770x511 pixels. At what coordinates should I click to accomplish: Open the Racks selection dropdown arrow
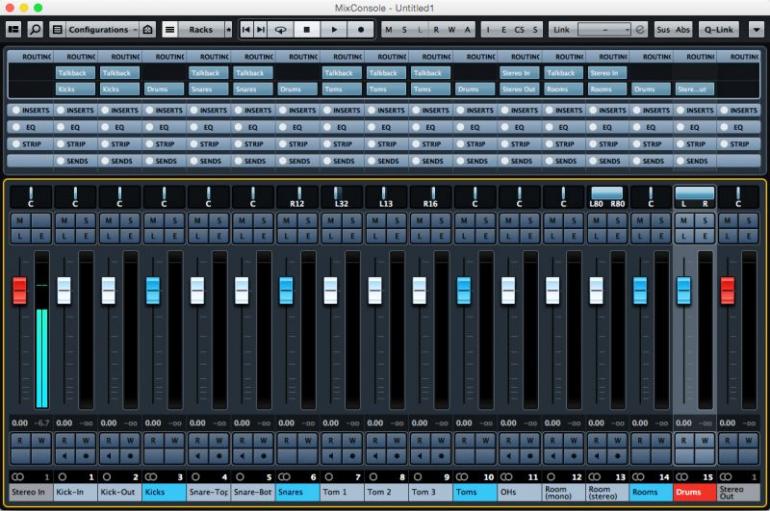228,29
